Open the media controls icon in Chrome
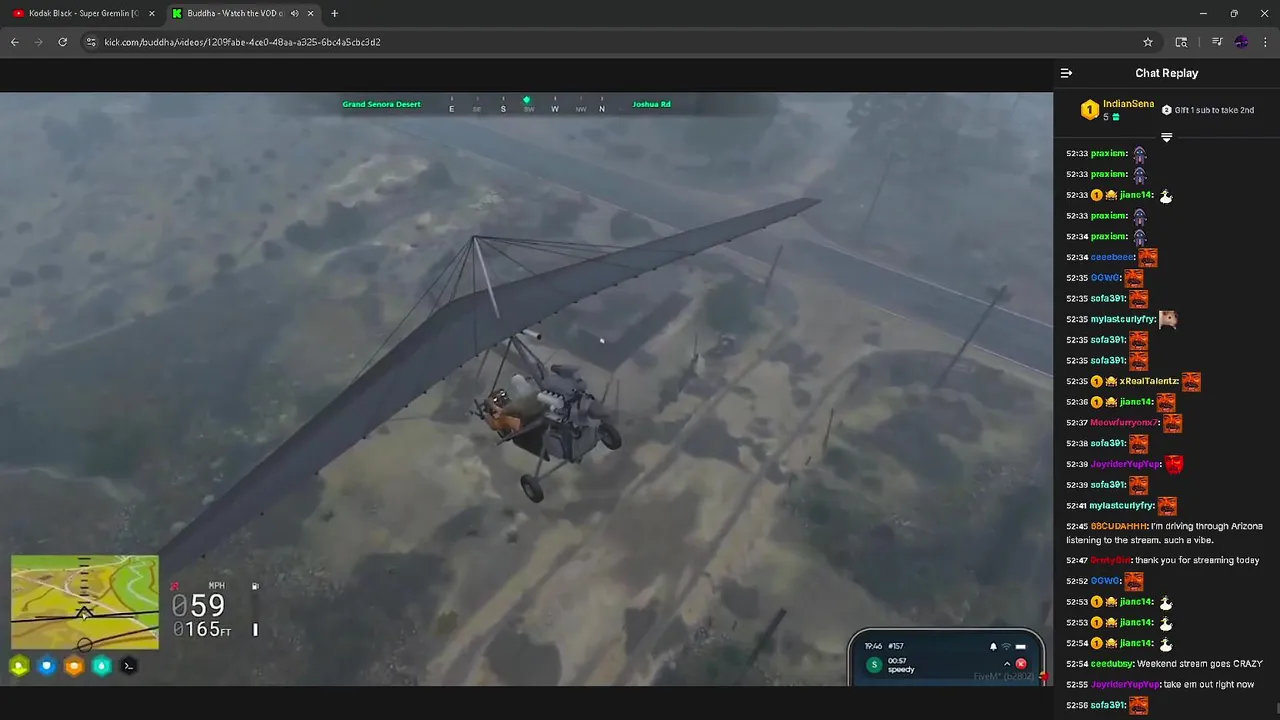 pos(1217,42)
